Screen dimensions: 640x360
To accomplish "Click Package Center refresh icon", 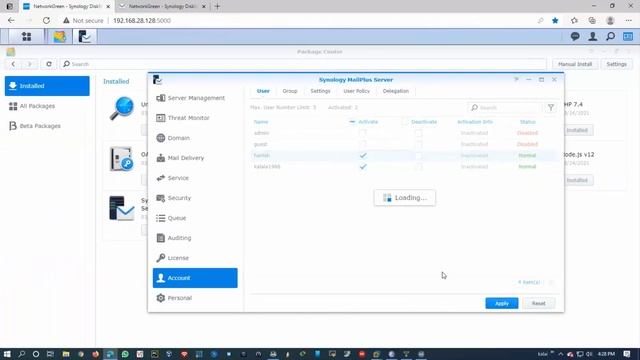I will (x=49, y=64).
